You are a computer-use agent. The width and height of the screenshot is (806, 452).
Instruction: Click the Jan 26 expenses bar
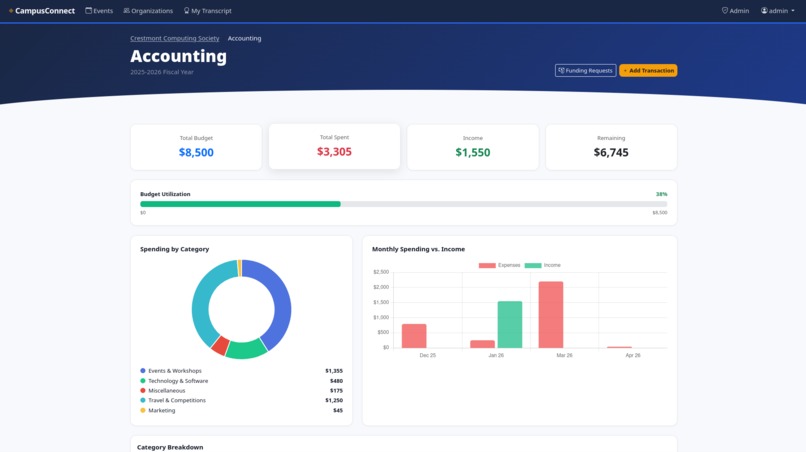pos(482,344)
